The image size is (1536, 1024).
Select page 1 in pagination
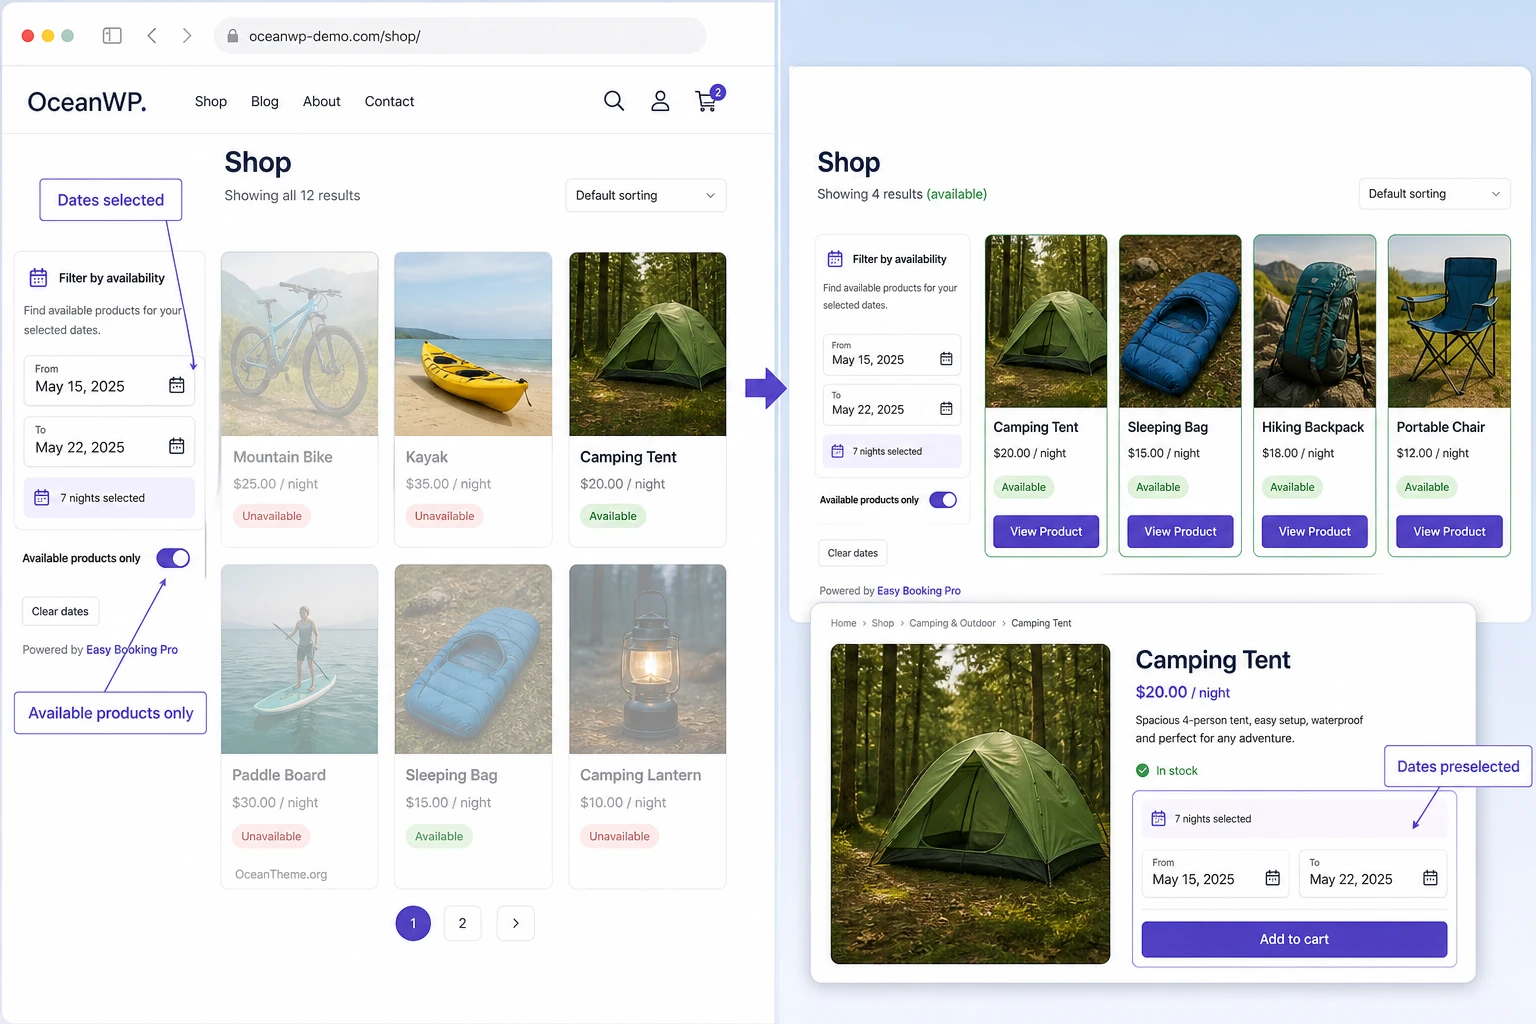click(413, 923)
